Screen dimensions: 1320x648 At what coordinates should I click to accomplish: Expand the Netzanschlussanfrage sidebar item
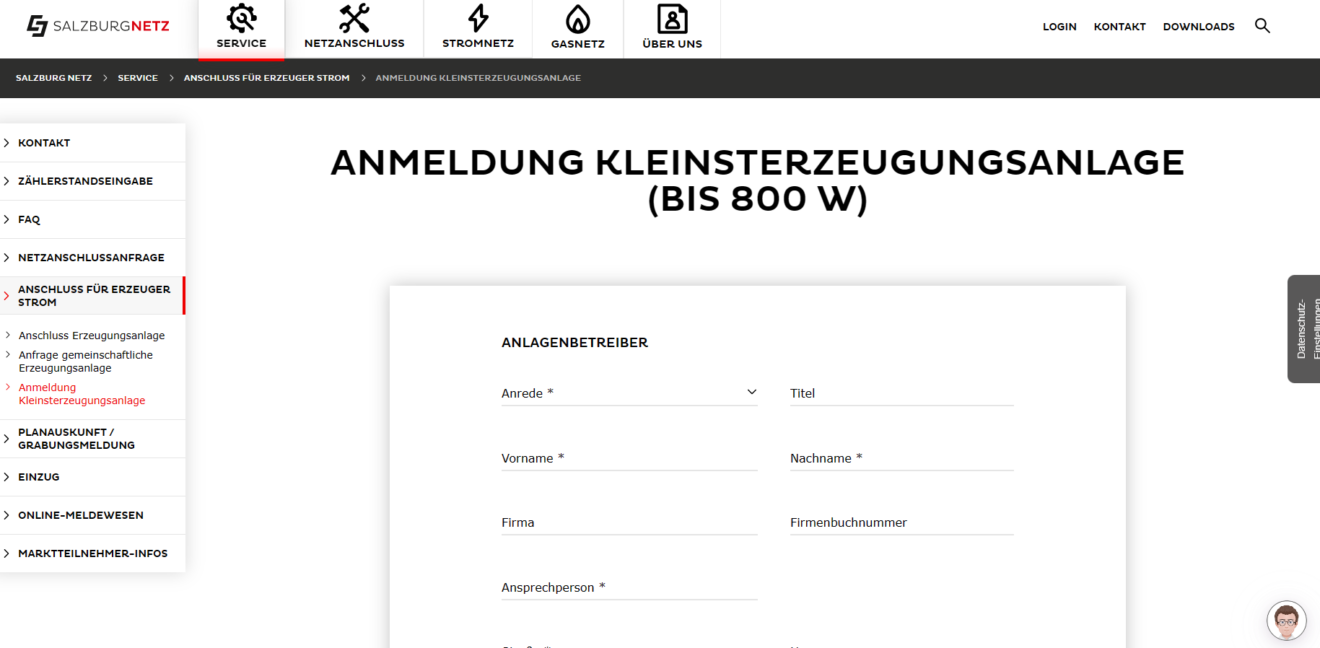pyautogui.click(x=91, y=257)
